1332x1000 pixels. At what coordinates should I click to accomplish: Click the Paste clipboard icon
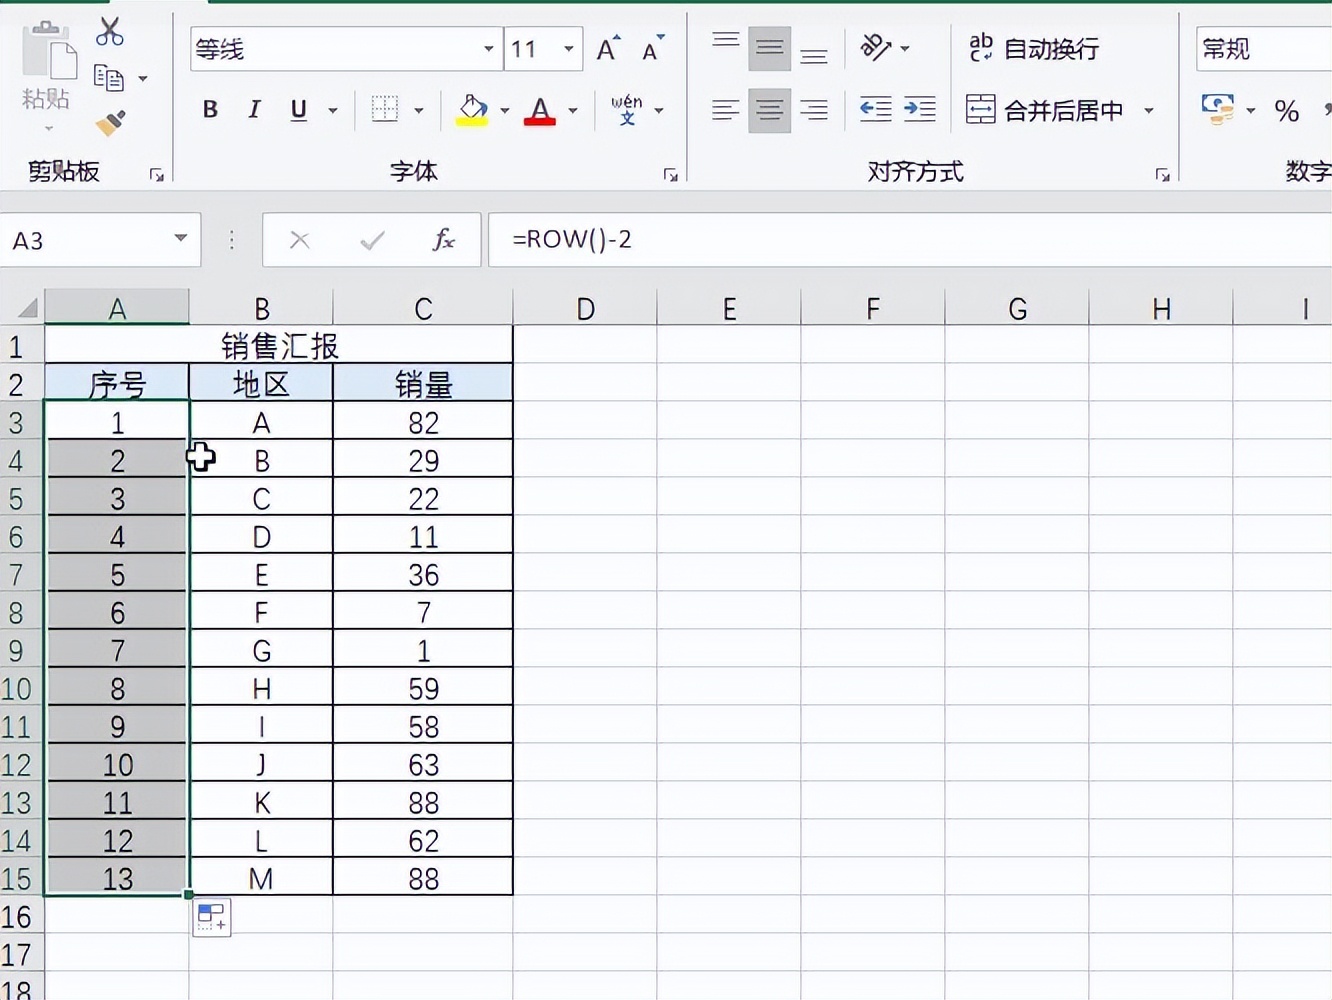click(48, 52)
